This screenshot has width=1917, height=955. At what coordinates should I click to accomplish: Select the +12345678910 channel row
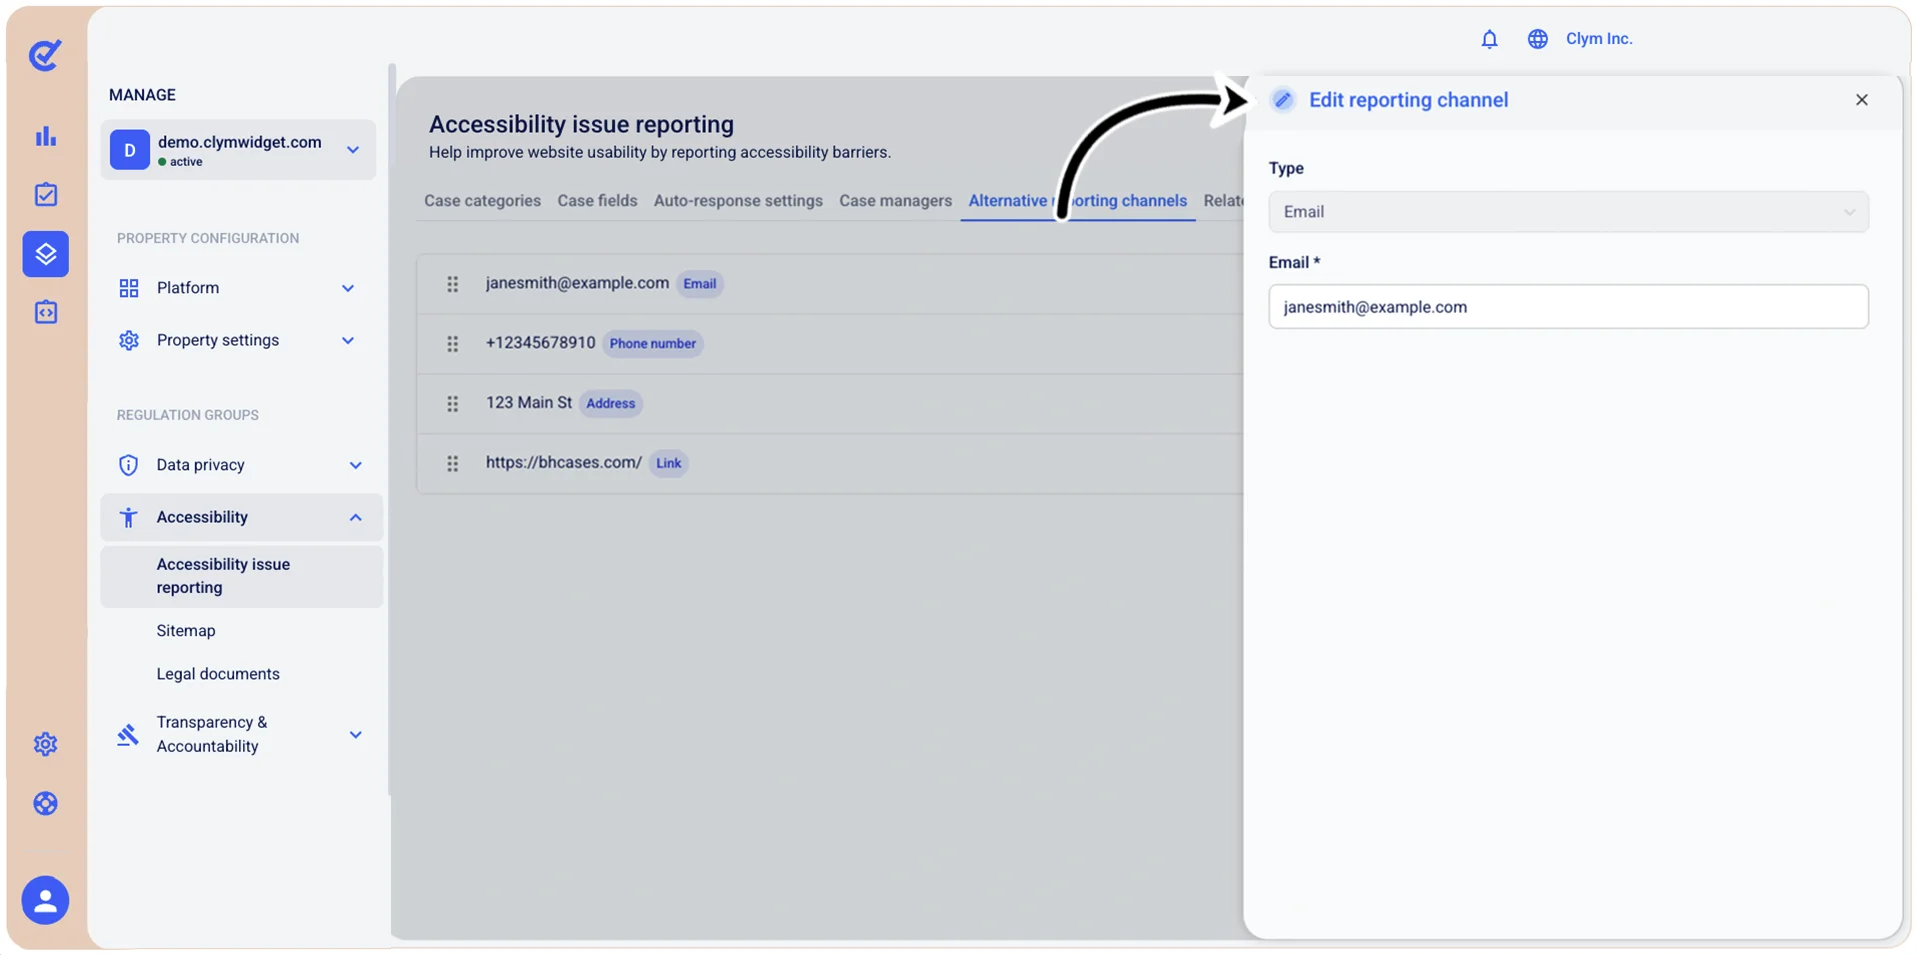(830, 344)
